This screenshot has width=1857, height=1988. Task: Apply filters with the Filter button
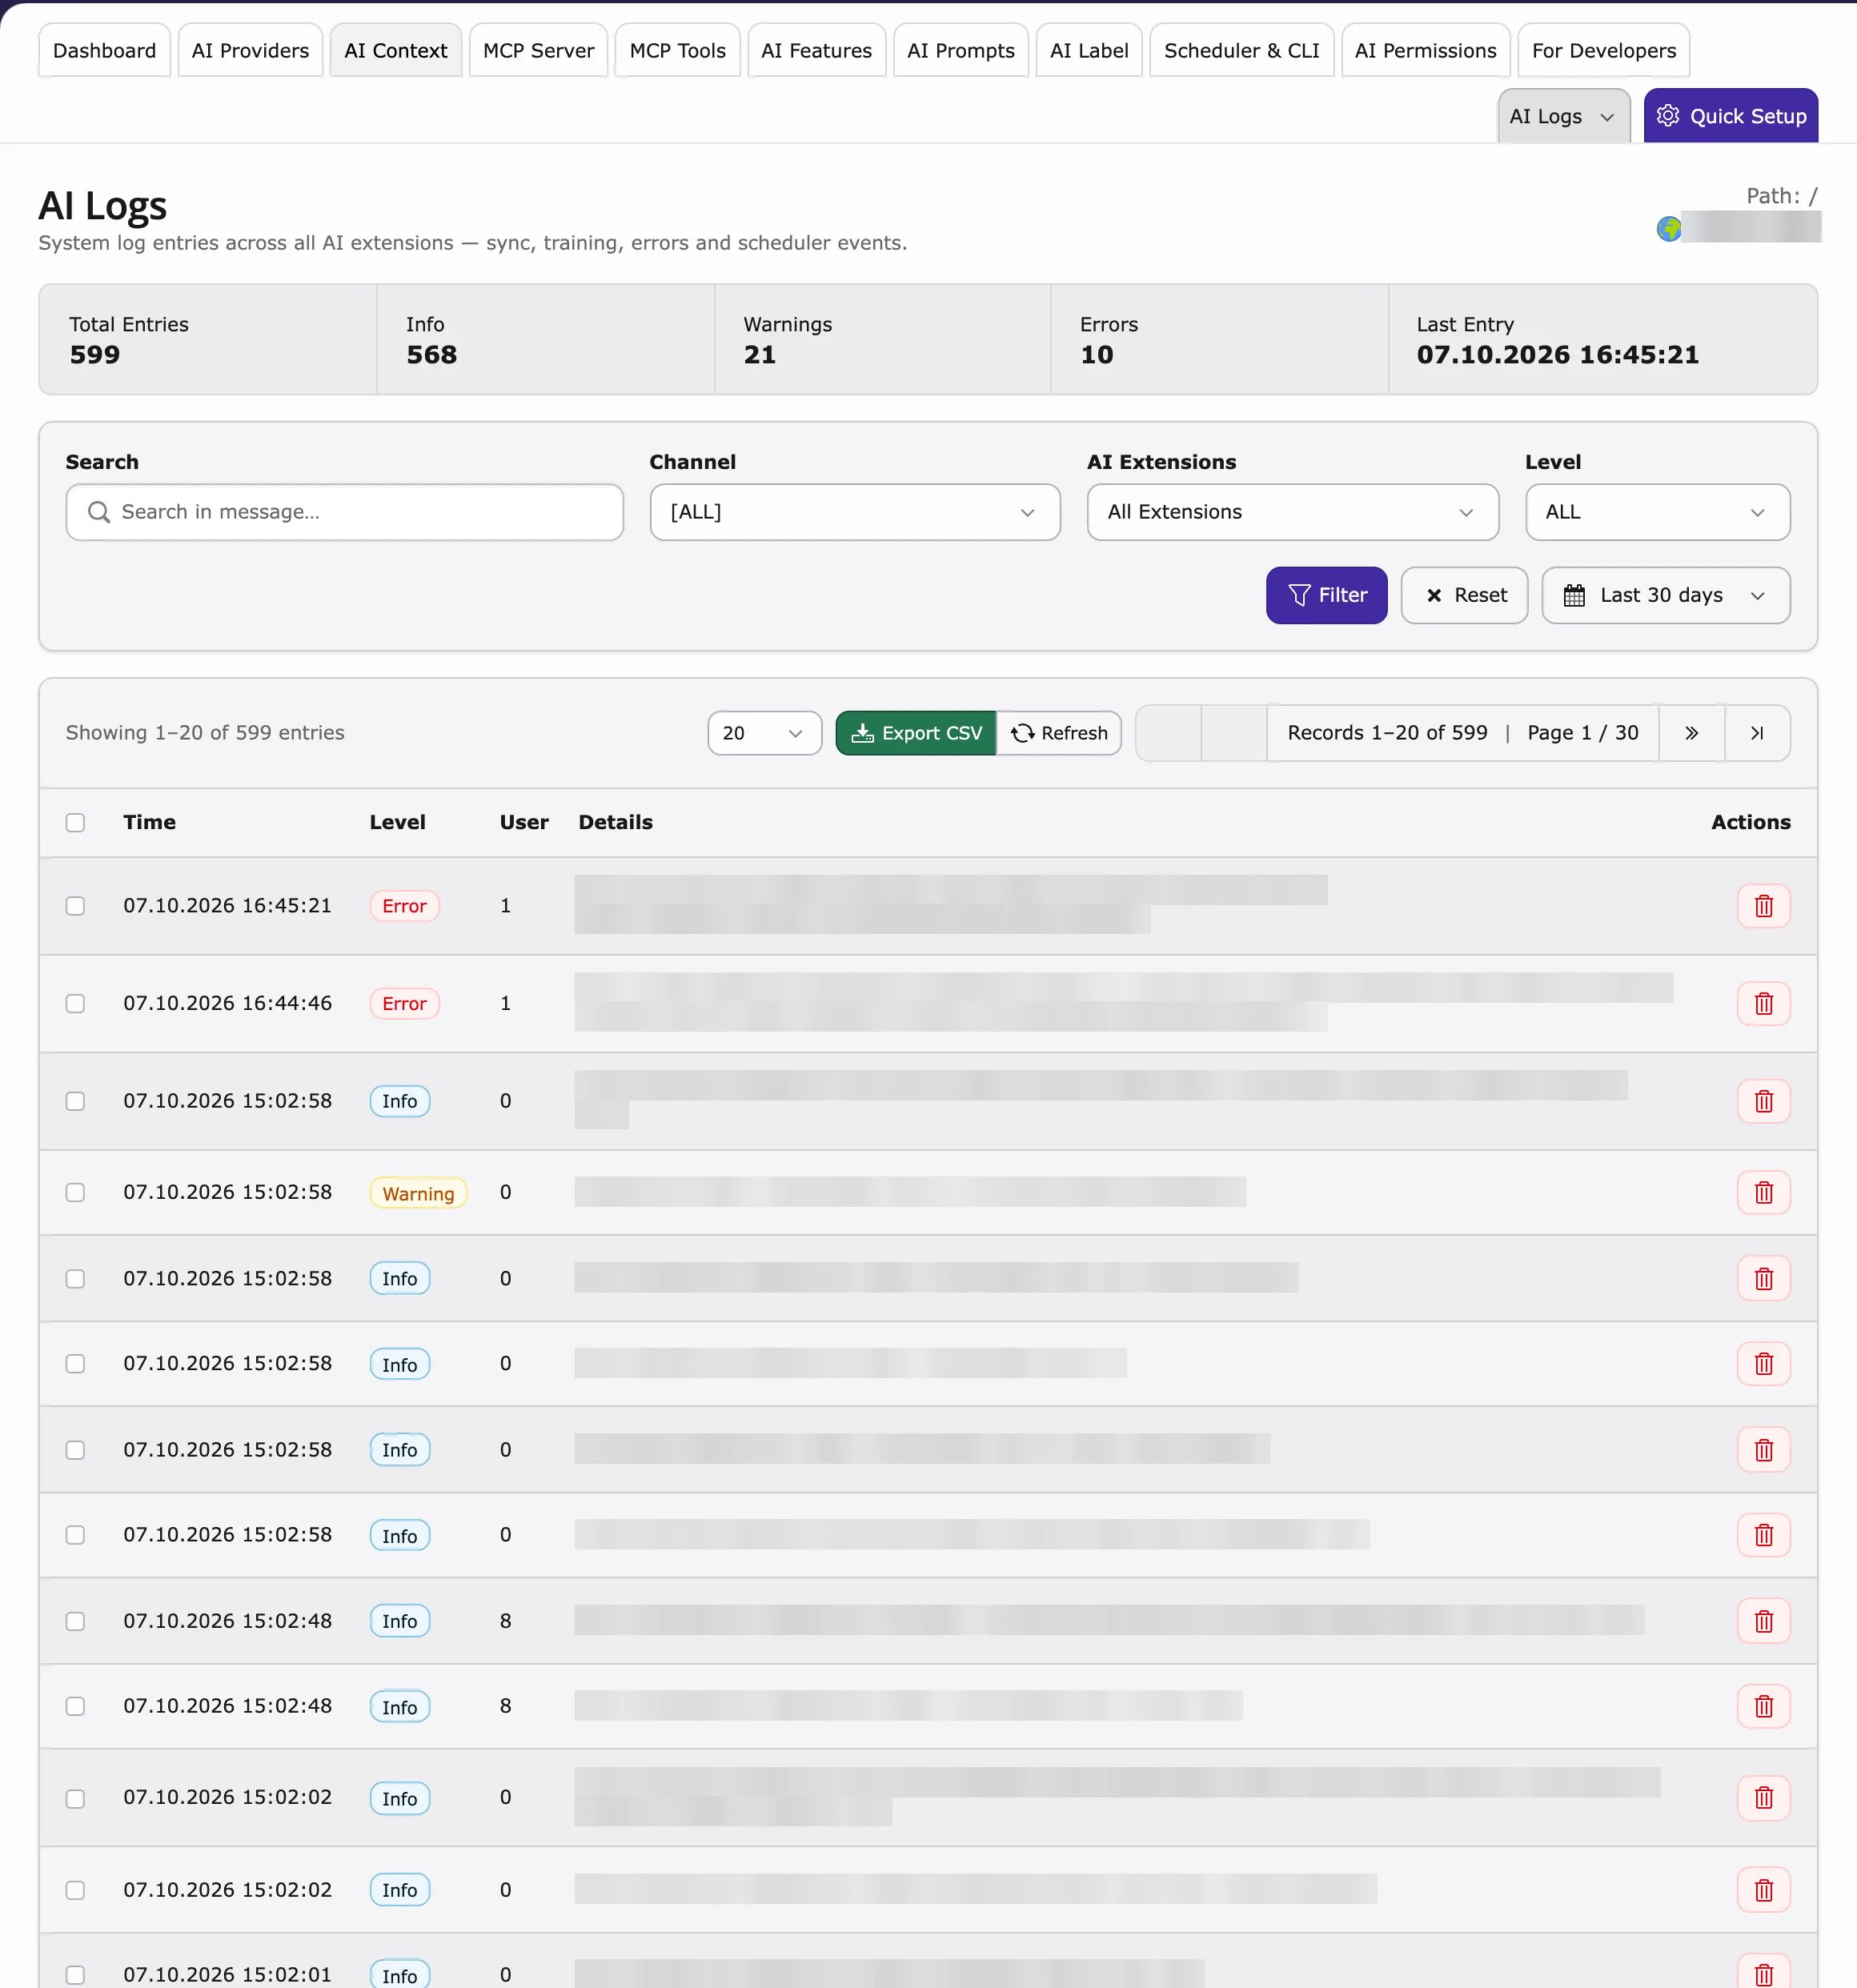[1326, 595]
